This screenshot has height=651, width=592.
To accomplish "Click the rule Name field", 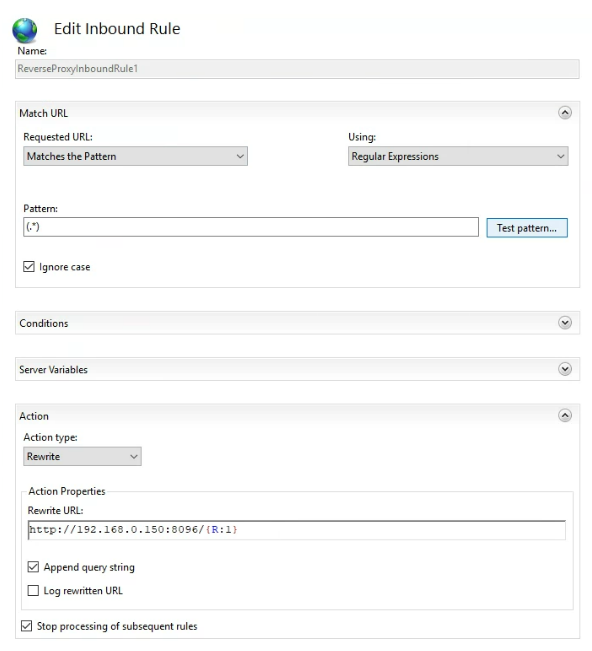I will [297, 69].
